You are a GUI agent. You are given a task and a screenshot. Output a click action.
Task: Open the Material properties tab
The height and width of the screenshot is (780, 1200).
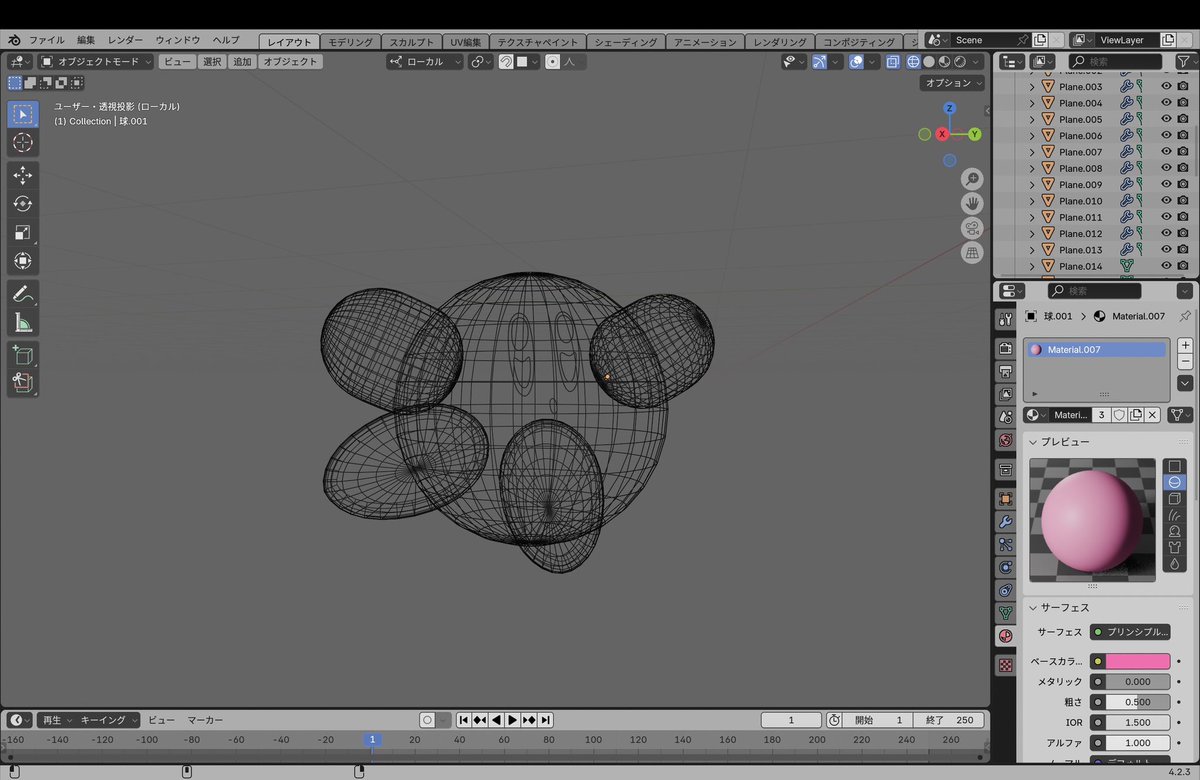tap(1006, 636)
